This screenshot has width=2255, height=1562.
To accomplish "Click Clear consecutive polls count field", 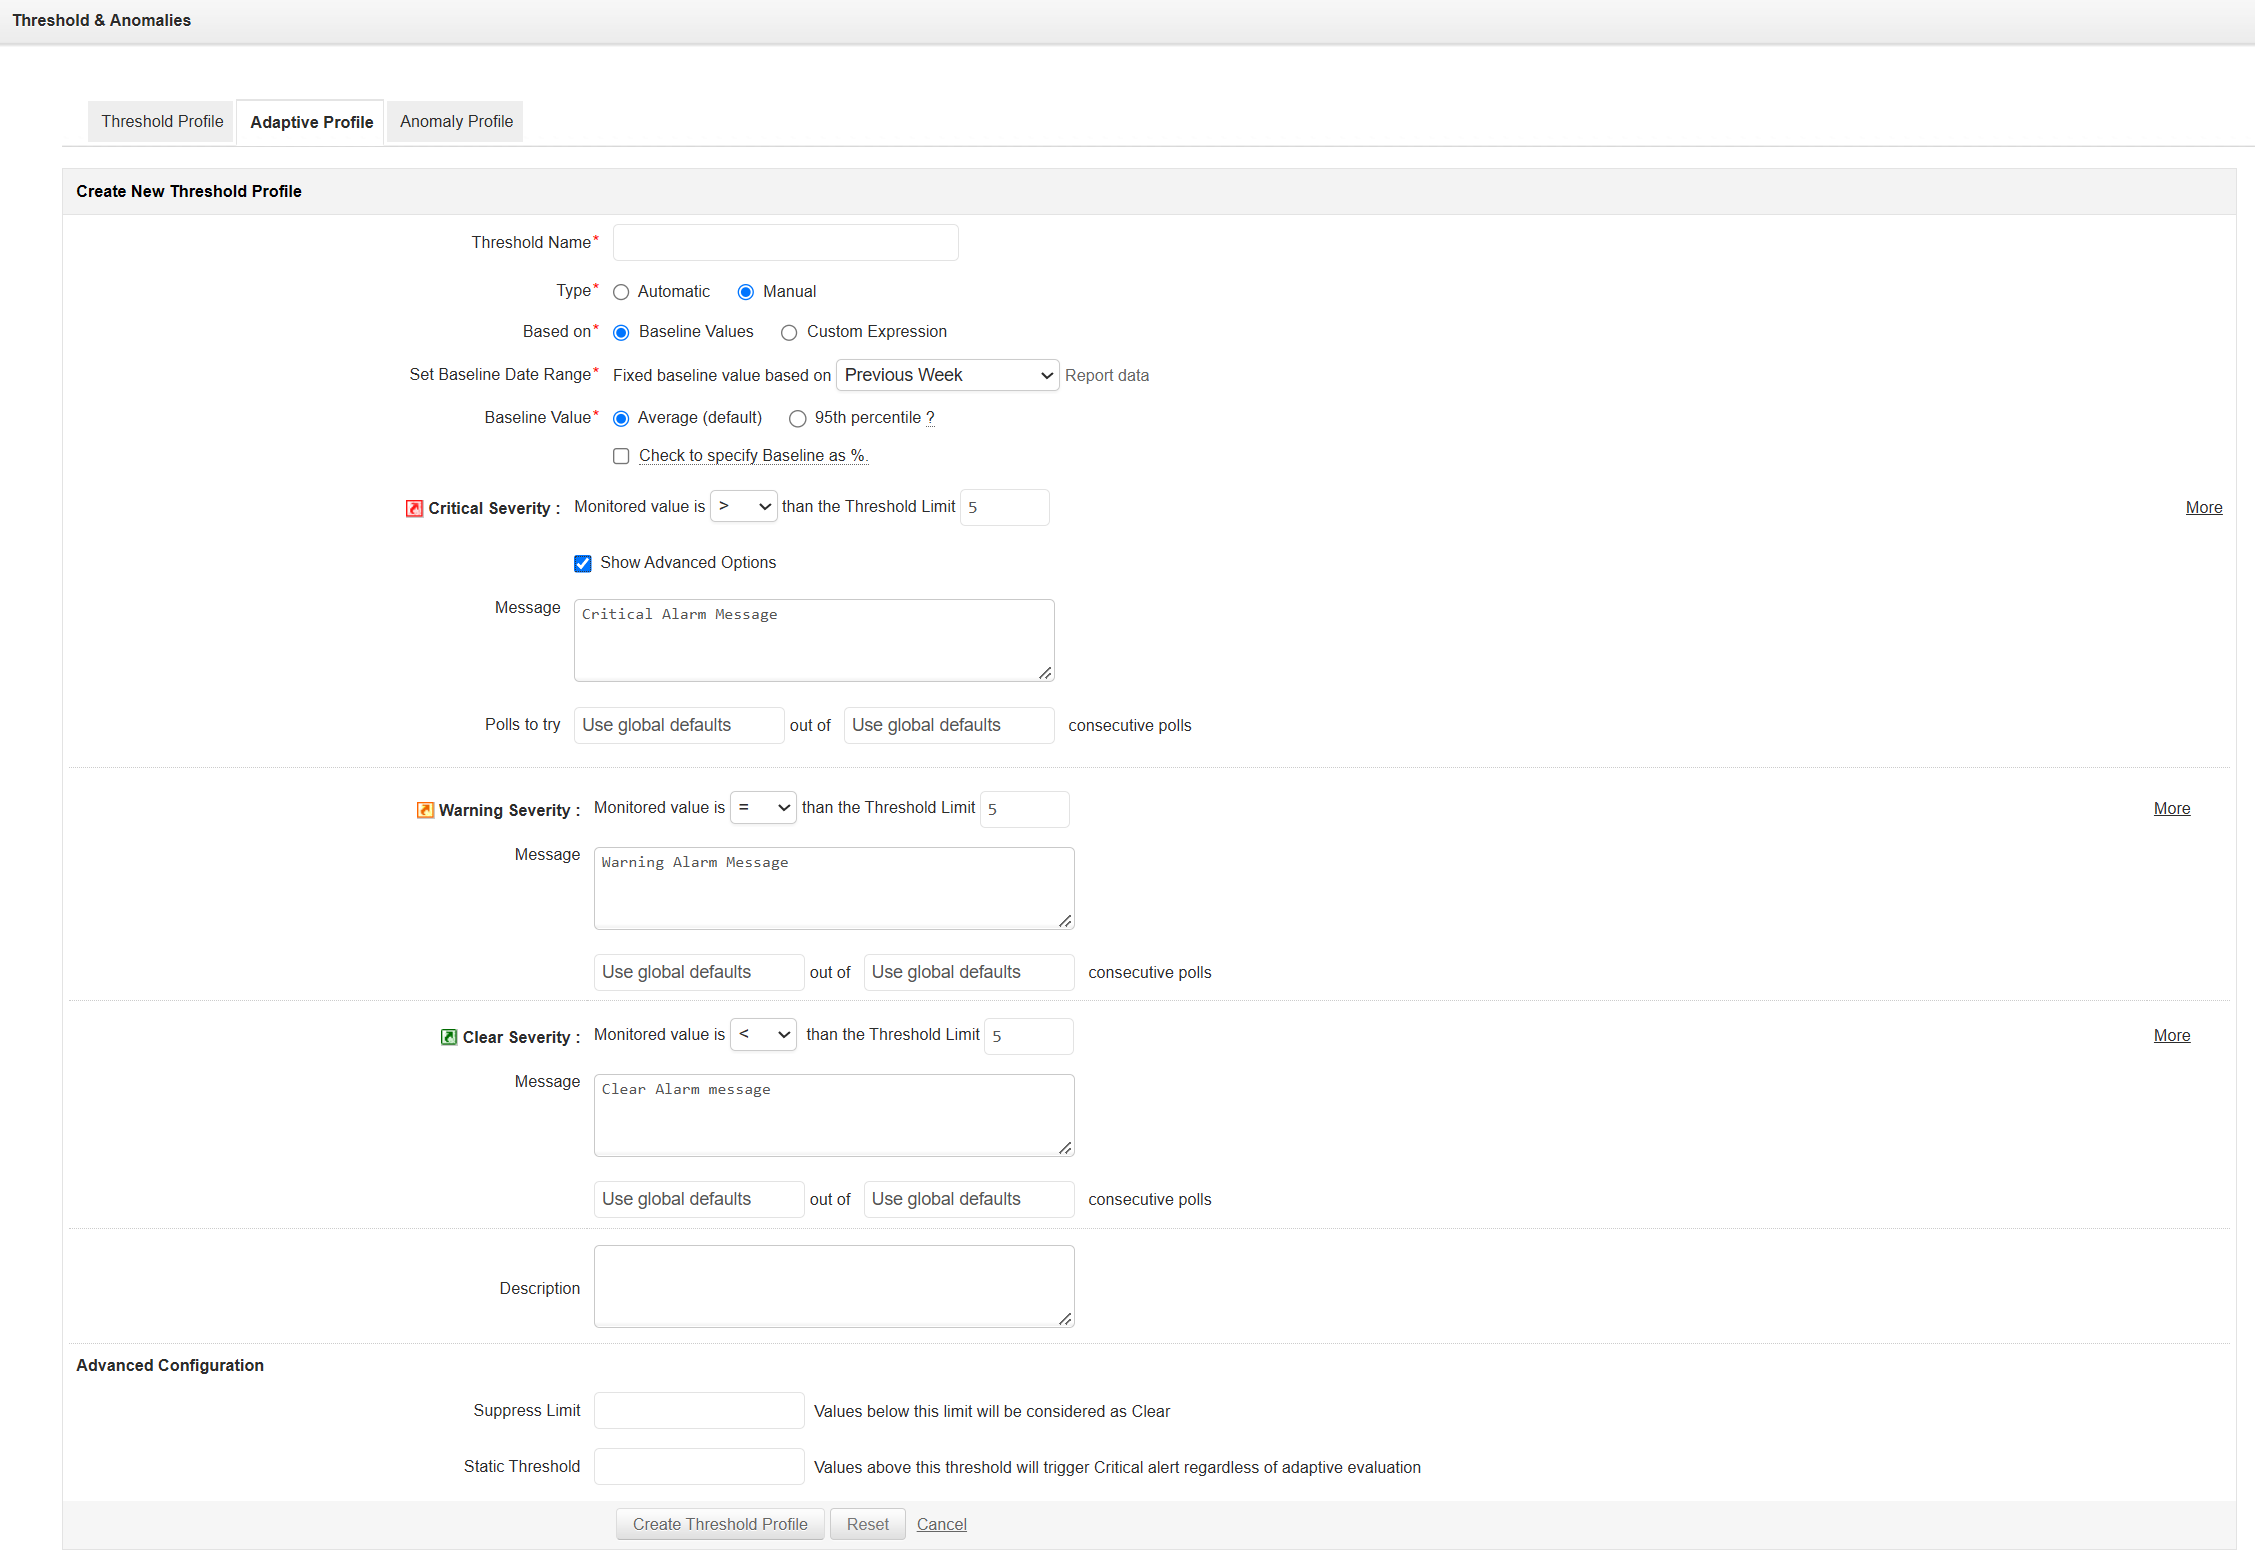I will [x=969, y=1199].
